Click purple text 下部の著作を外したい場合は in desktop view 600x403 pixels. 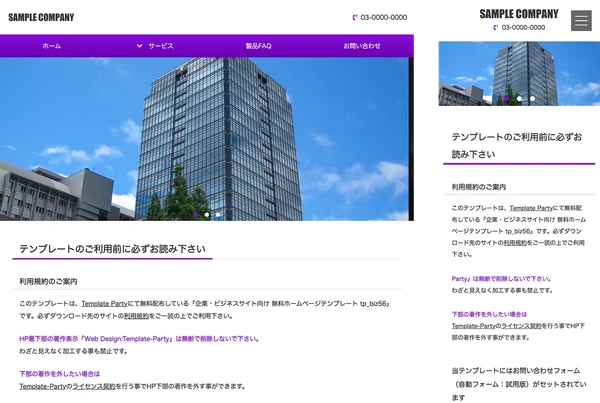[59, 374]
